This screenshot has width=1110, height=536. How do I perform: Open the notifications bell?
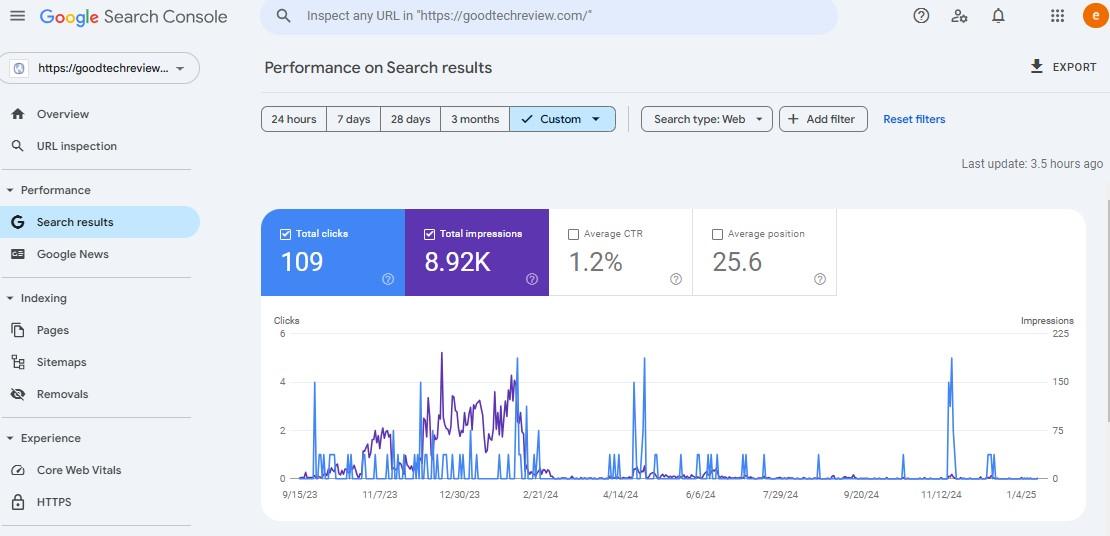[998, 16]
